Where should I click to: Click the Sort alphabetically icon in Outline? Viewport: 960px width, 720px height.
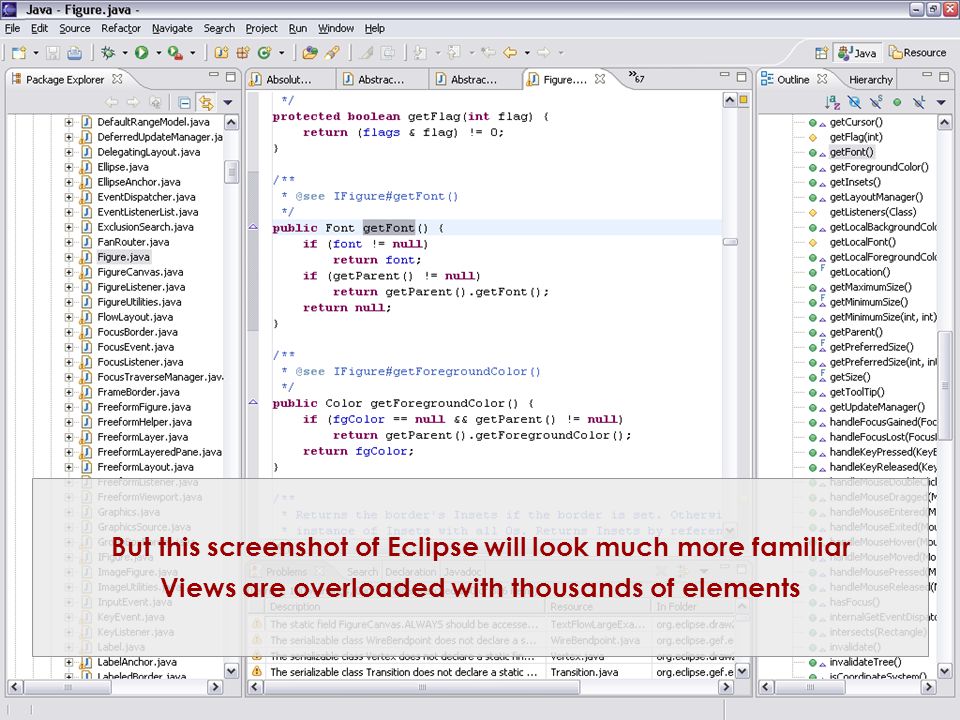click(x=832, y=102)
